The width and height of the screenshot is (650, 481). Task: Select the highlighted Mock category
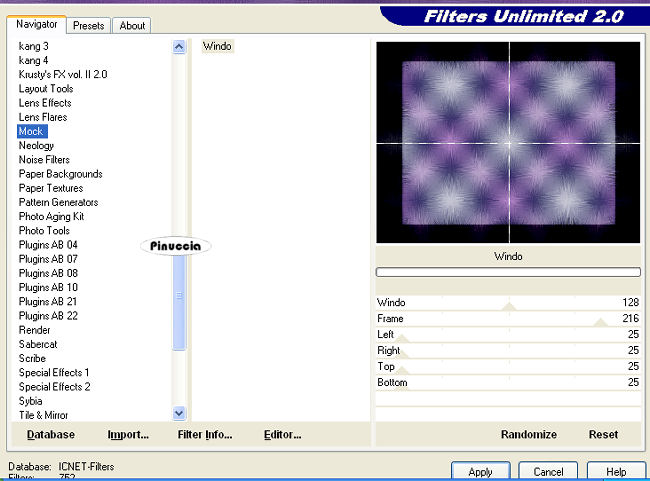click(x=32, y=131)
